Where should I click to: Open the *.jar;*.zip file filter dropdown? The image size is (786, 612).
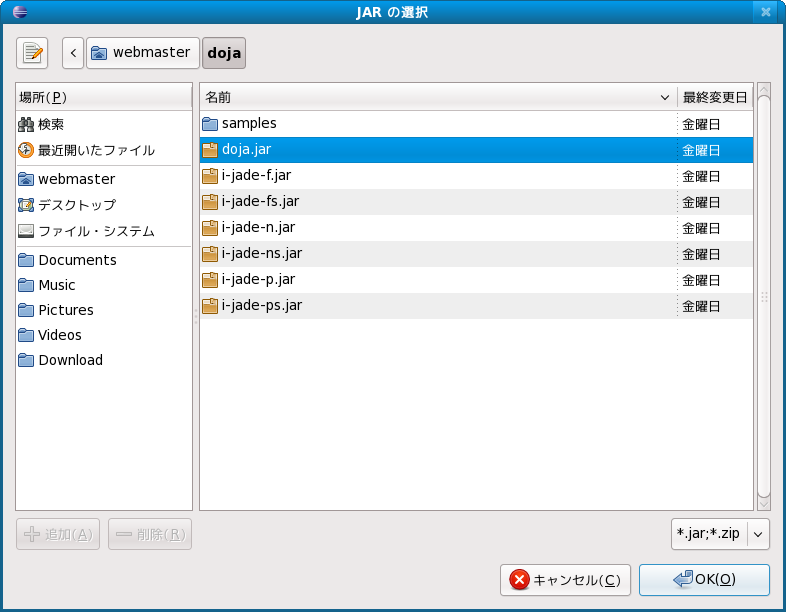720,534
